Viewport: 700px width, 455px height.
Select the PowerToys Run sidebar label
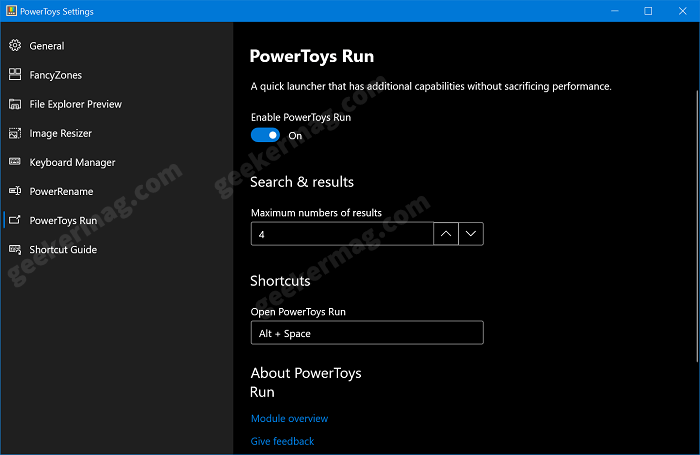[x=63, y=221]
